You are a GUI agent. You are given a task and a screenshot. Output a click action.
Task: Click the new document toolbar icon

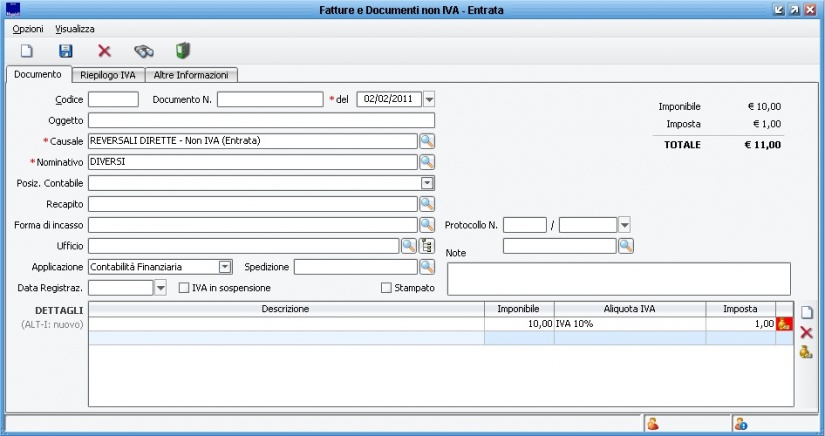(27, 50)
